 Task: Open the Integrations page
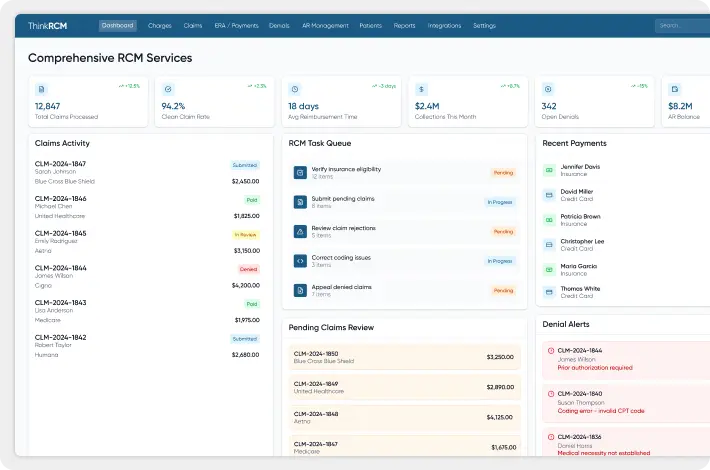click(x=444, y=26)
